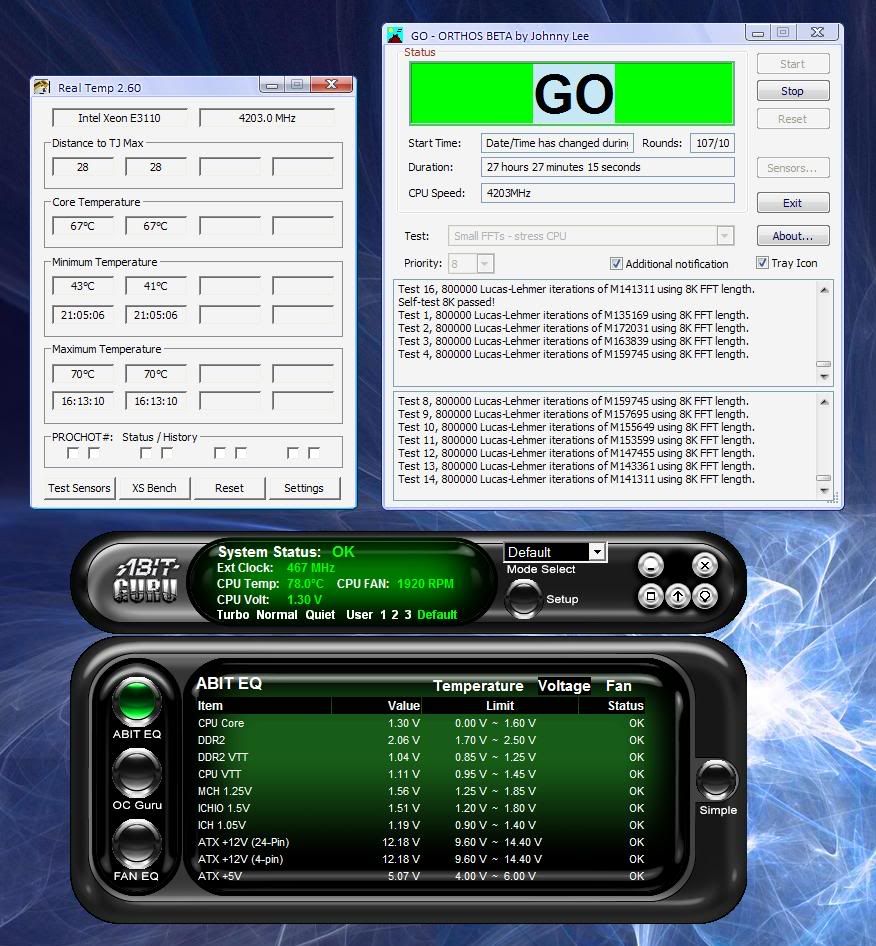This screenshot has width=876, height=946.
Task: Click the CPU Speed field showing 4203MHz
Action: point(608,193)
